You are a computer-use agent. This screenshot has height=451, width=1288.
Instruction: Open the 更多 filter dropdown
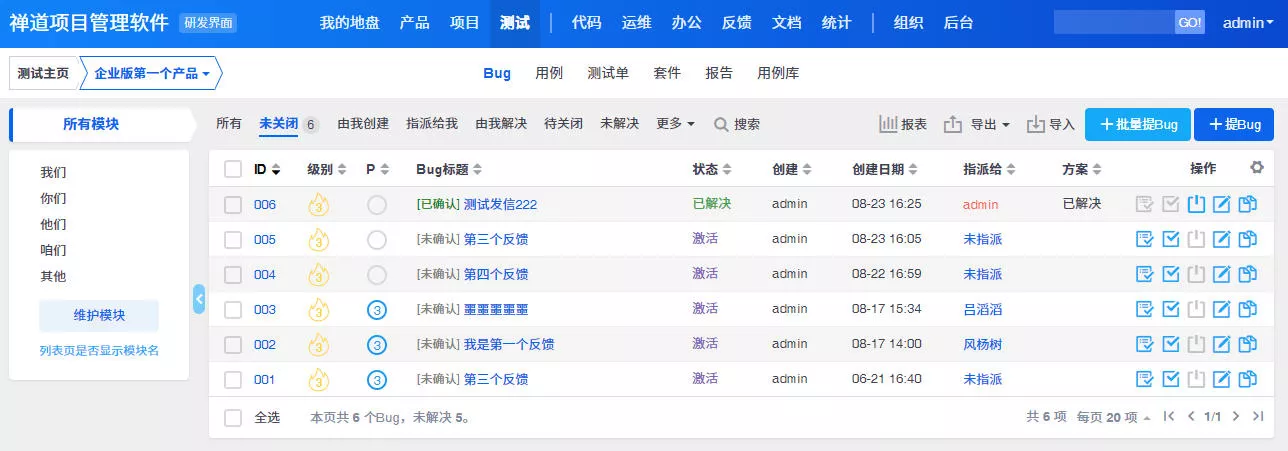(675, 124)
